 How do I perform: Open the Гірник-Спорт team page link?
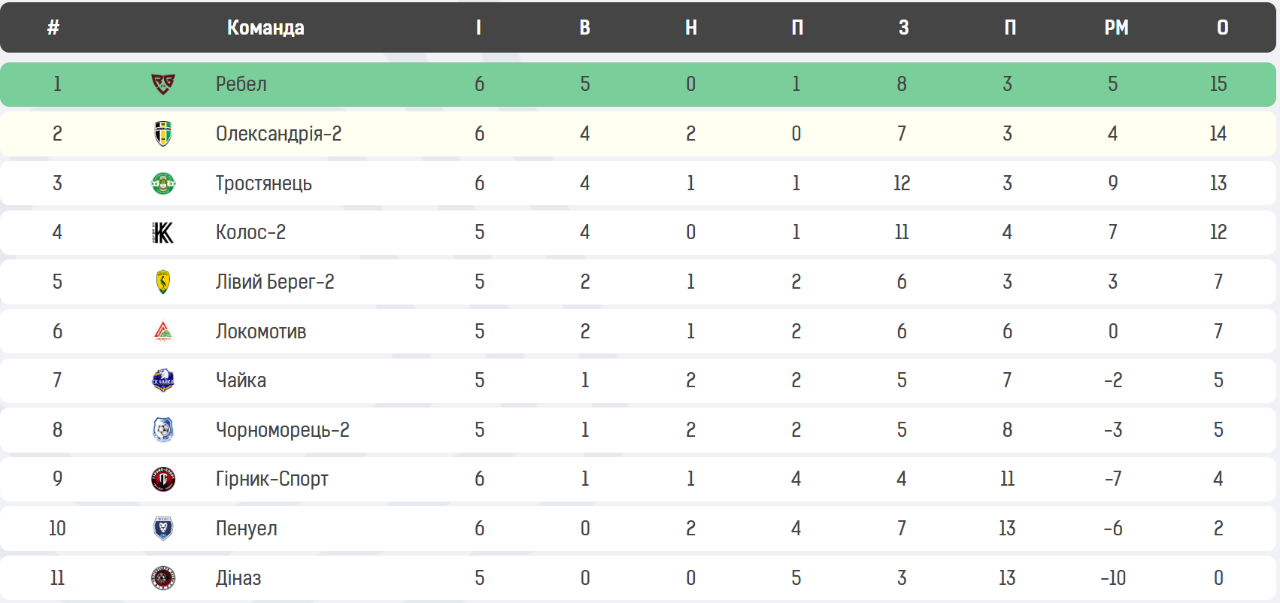[x=272, y=479]
